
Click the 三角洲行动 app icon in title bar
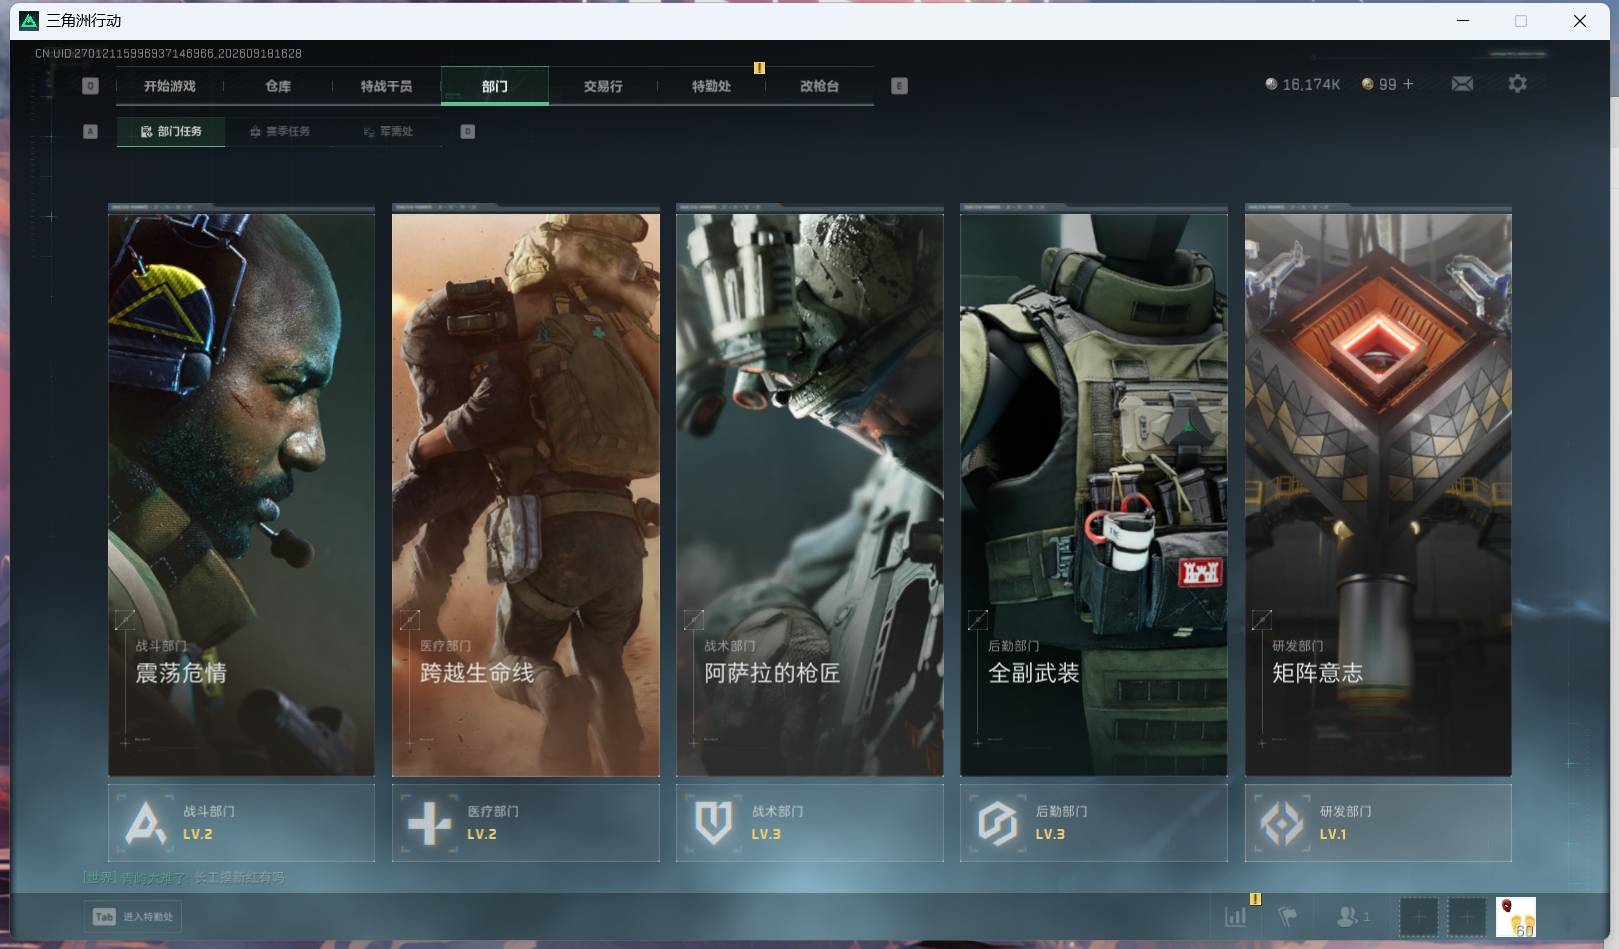29,20
